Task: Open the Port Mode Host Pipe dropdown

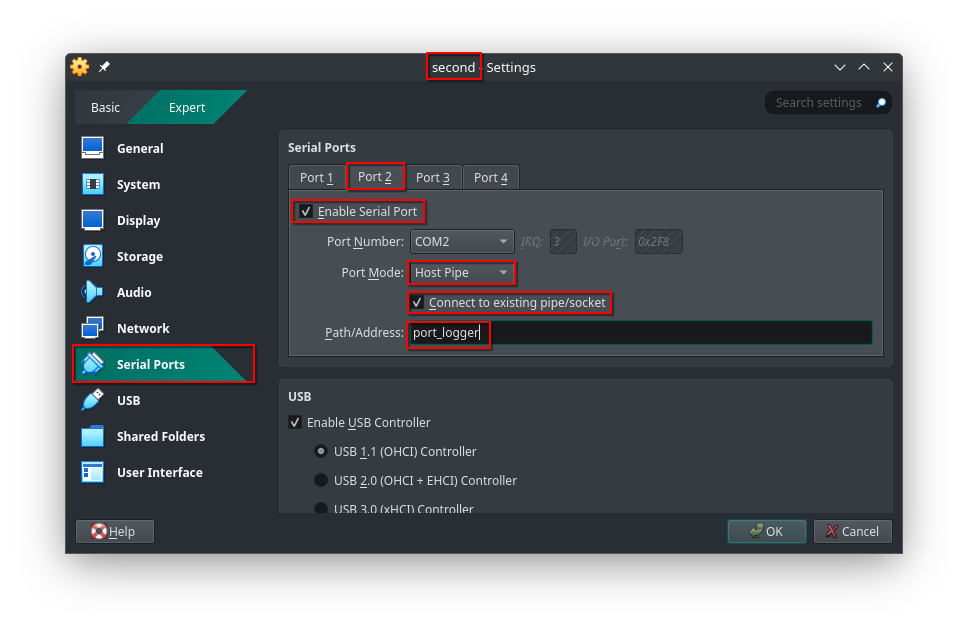Action: tap(462, 272)
